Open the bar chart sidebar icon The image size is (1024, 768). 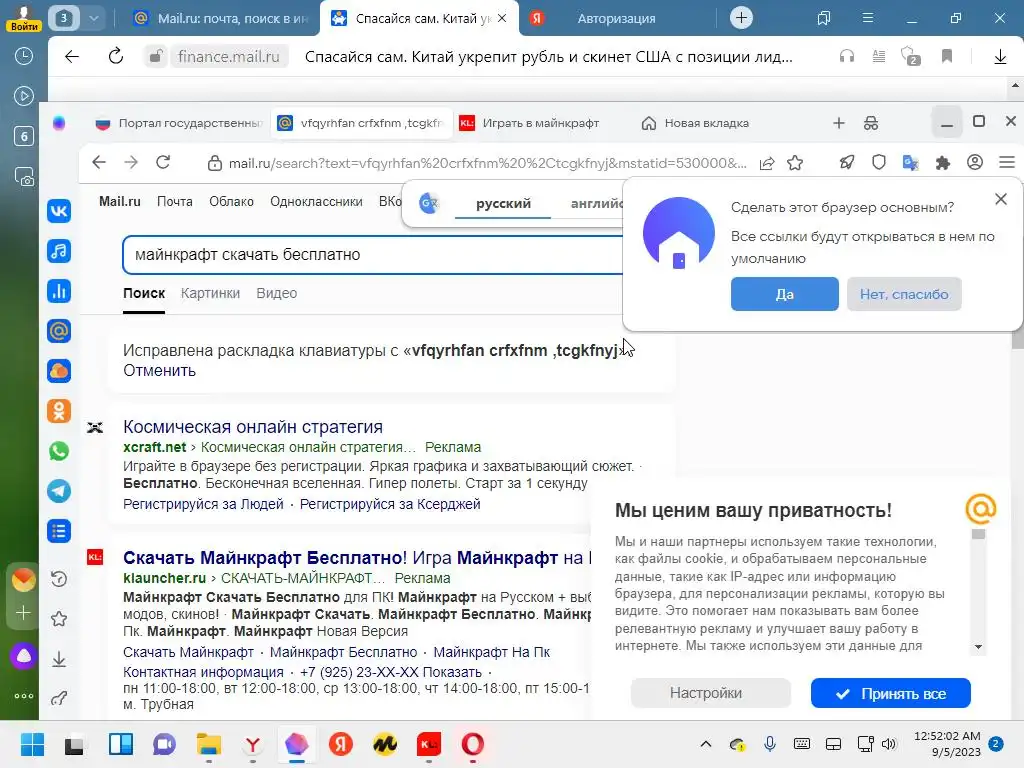(59, 291)
